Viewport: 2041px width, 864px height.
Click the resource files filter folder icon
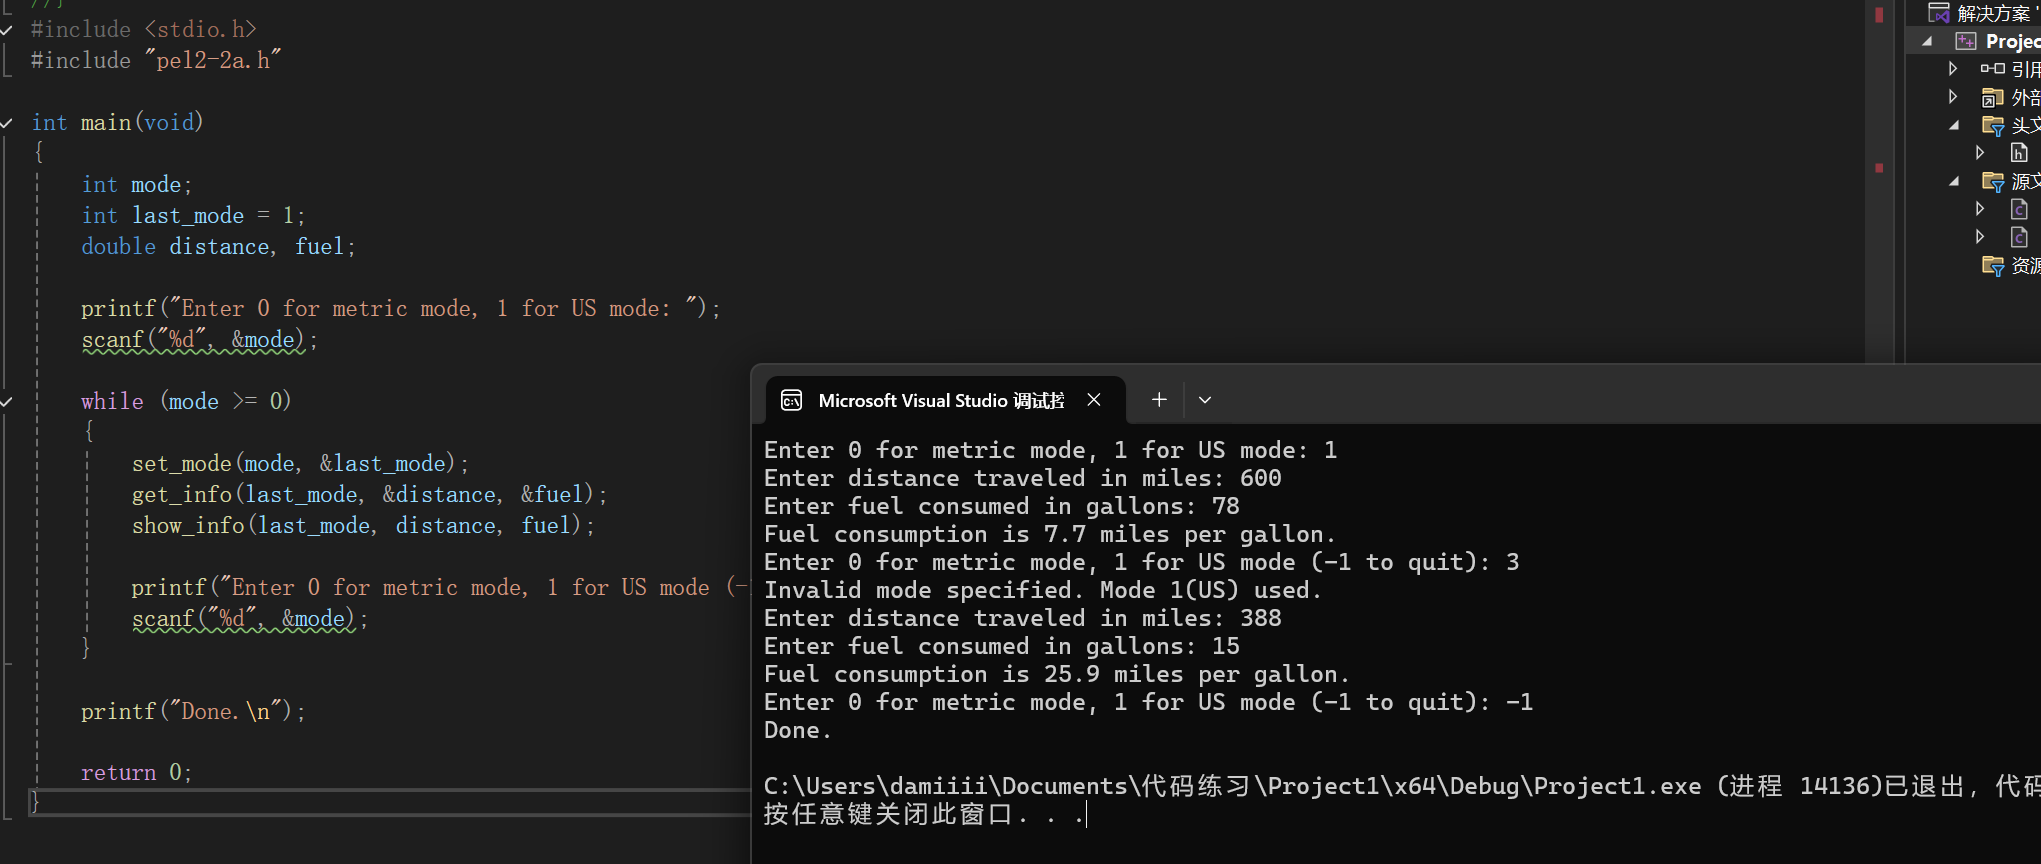[1992, 265]
